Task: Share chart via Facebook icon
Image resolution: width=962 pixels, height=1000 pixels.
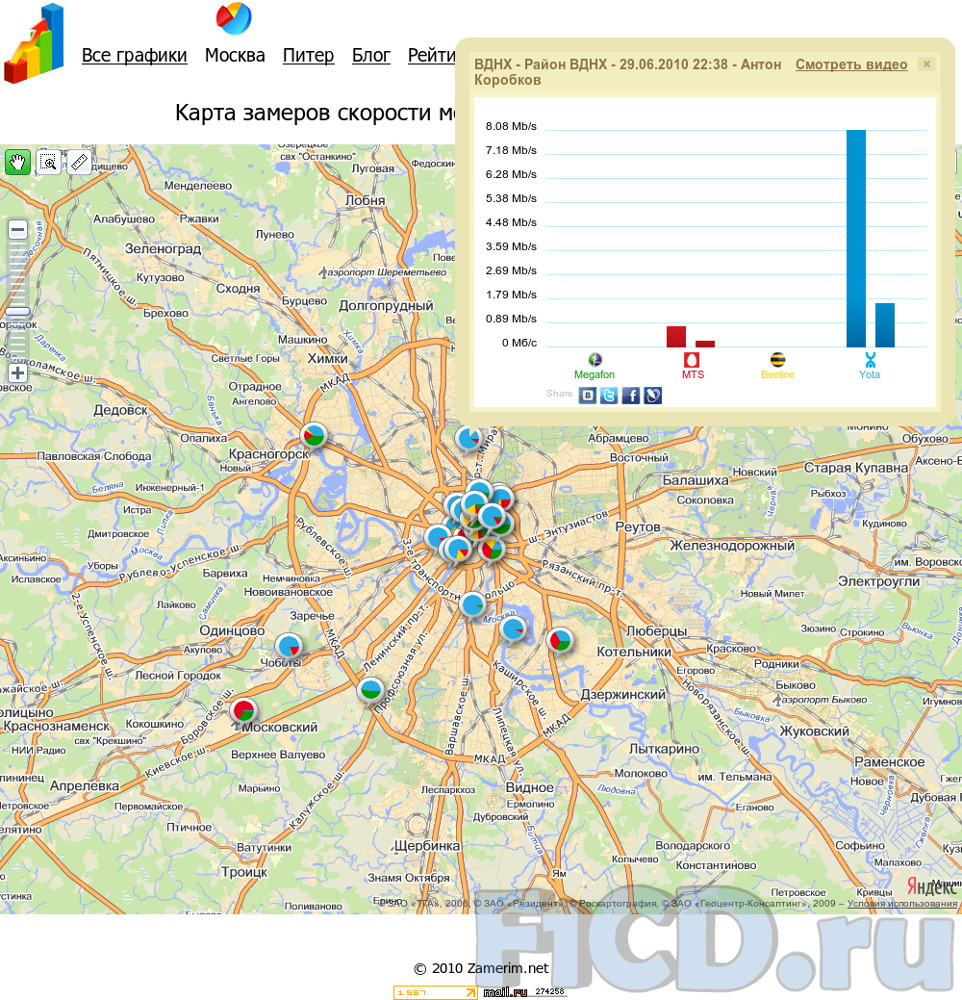Action: (631, 395)
